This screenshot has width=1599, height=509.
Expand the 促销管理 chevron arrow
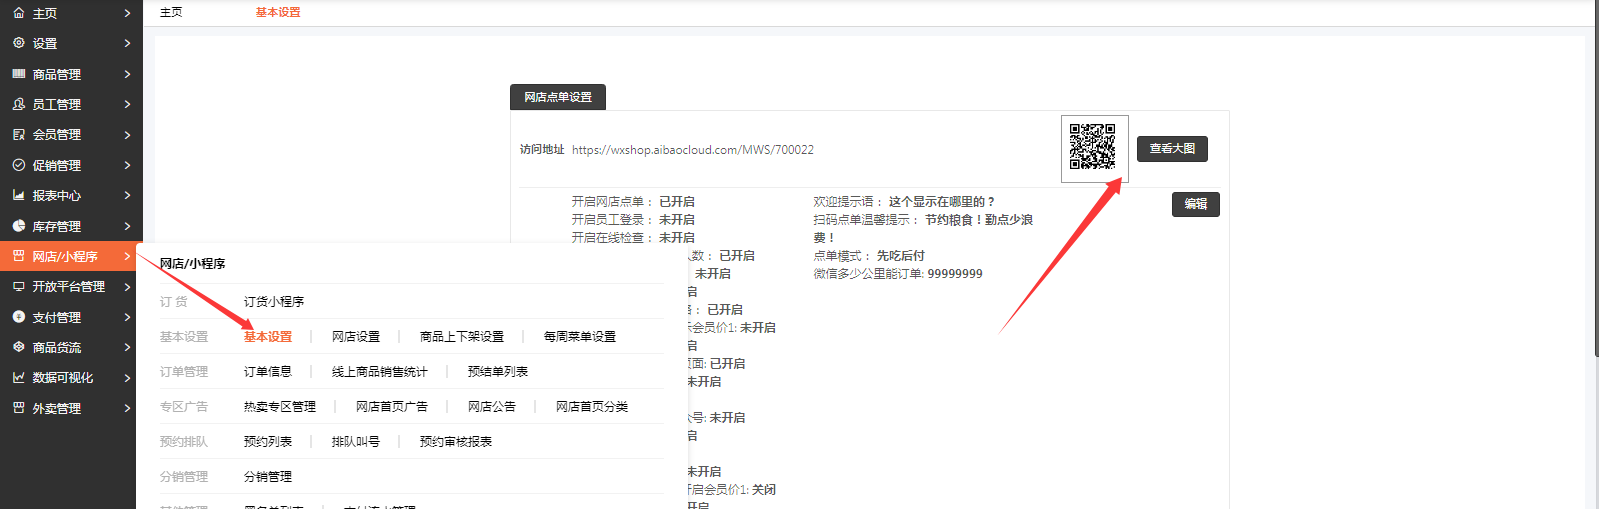127,165
